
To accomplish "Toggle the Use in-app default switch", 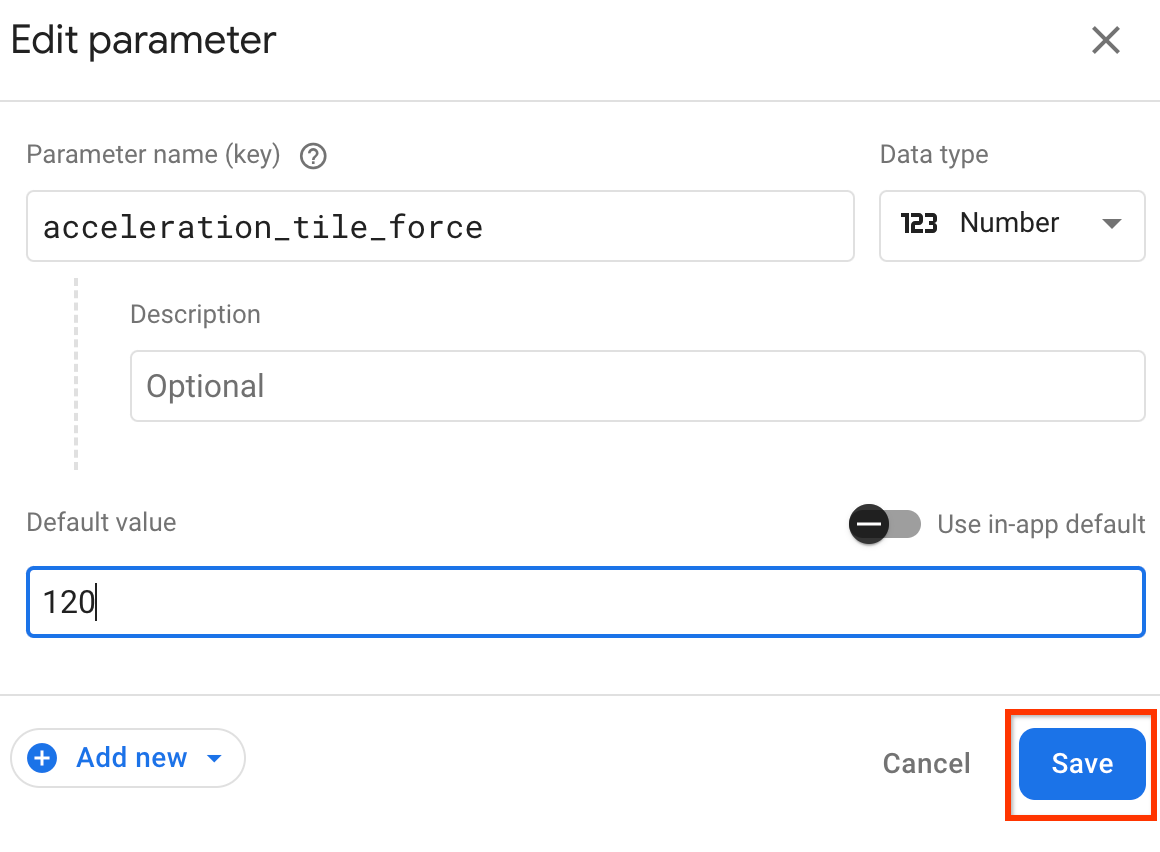I will (x=884, y=523).
